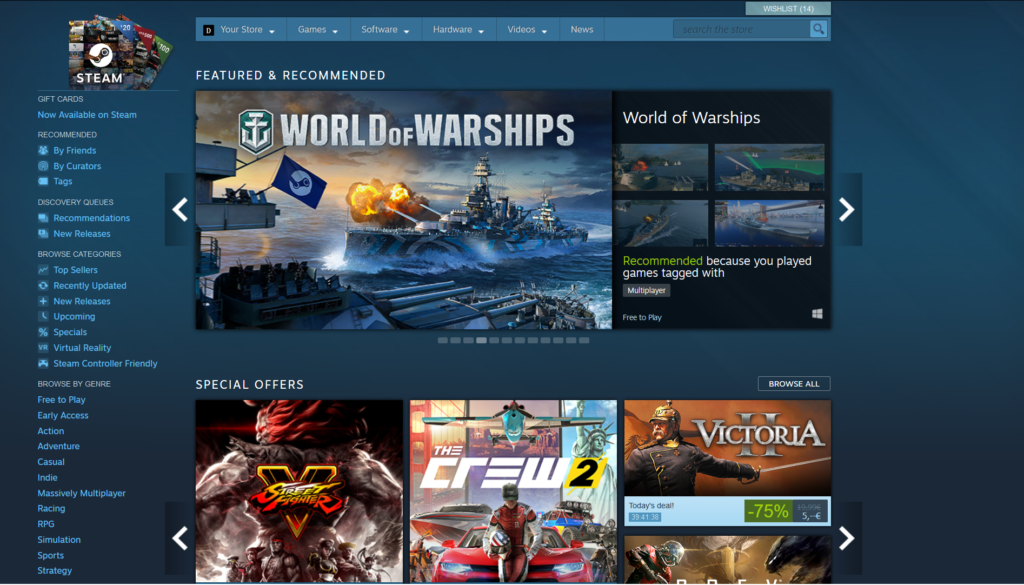Browse the RPG genre
Screen dimensions: 1024x585
(x=46, y=524)
